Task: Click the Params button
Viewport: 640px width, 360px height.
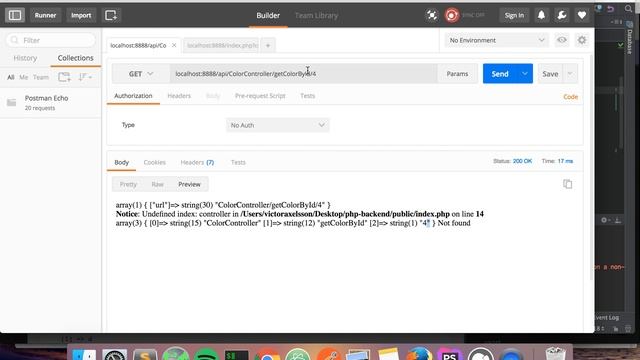Action: tap(457, 73)
